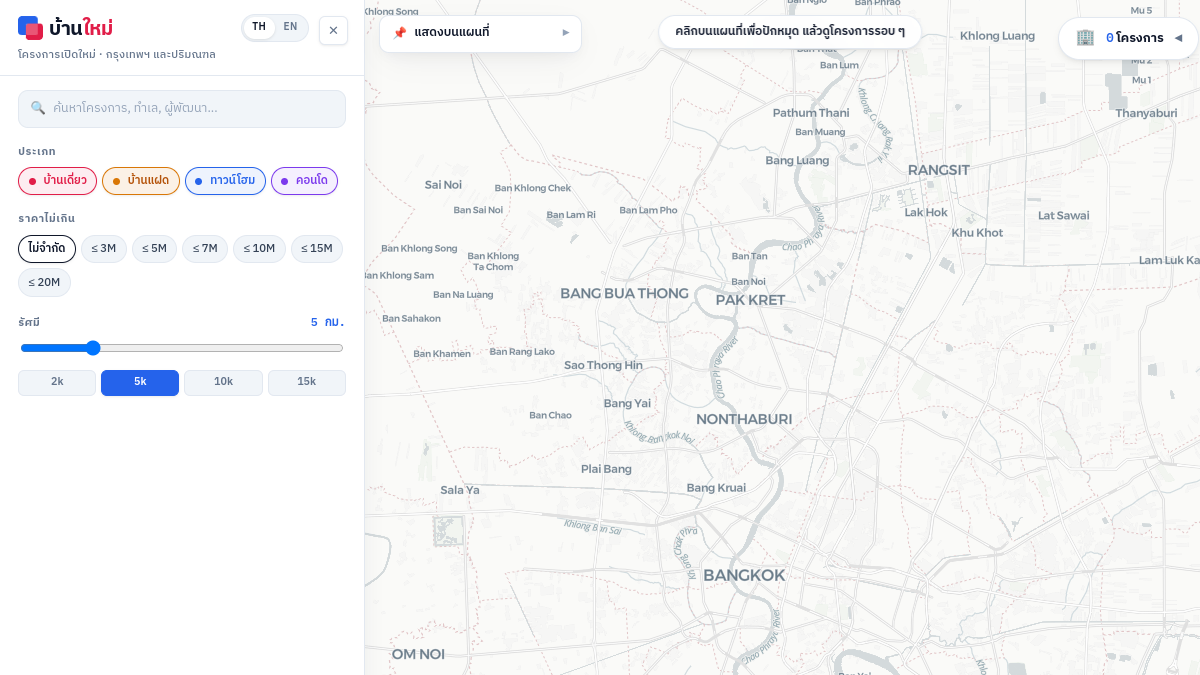Viewport: 1200px width, 675px height.
Task: Click Sala Ya label on the map
Action: (460, 490)
